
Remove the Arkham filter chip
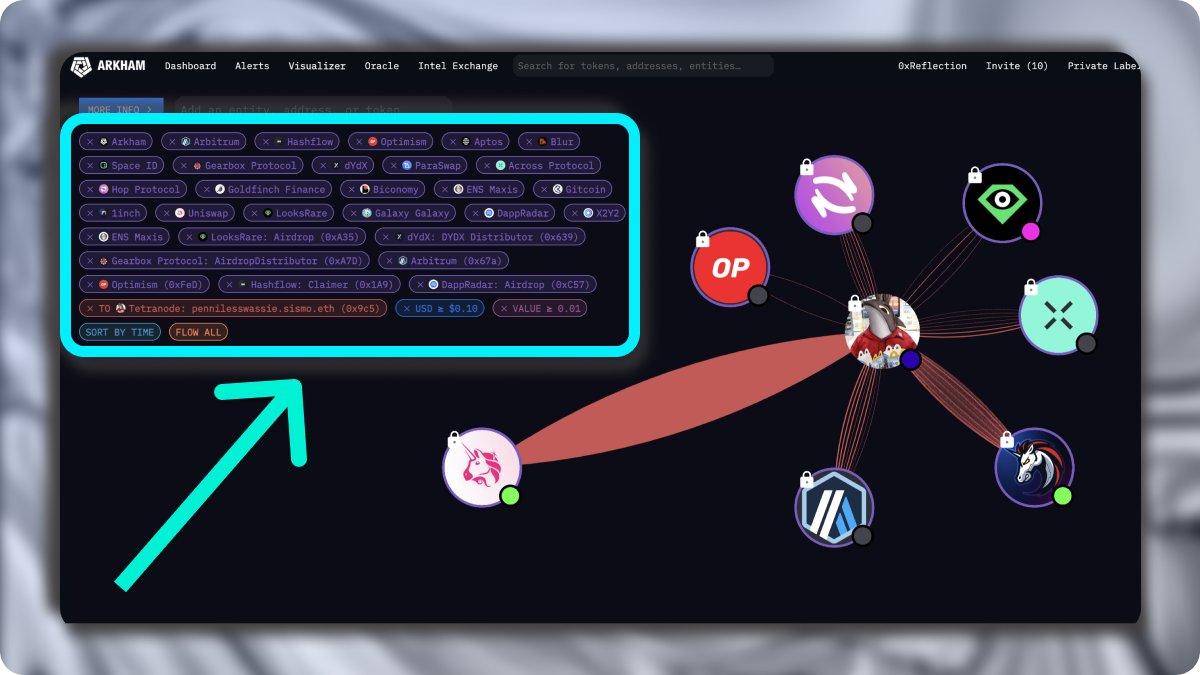click(x=90, y=142)
